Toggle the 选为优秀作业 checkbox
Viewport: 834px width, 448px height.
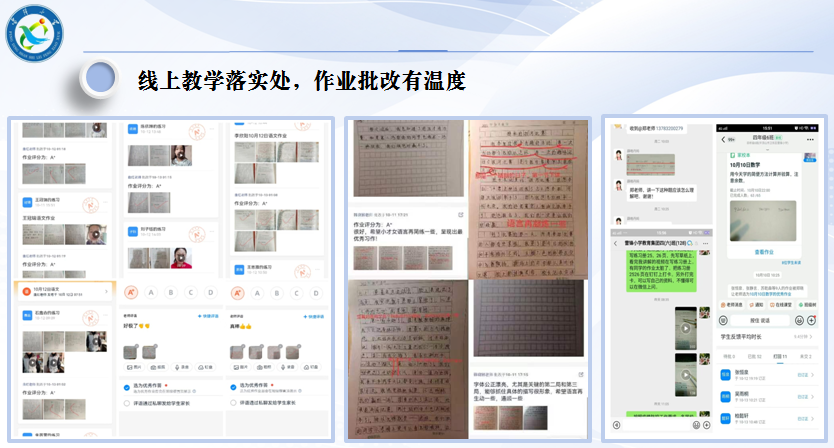tap(124, 388)
